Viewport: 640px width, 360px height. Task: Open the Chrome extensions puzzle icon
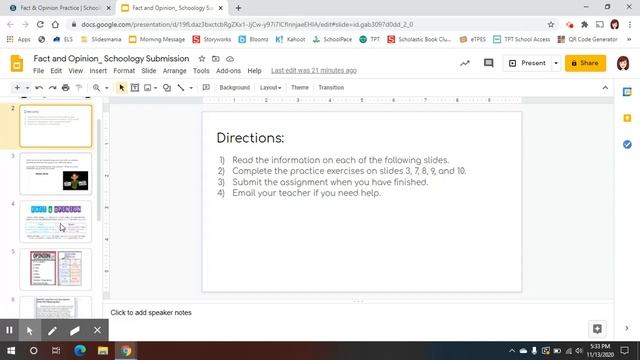point(584,24)
